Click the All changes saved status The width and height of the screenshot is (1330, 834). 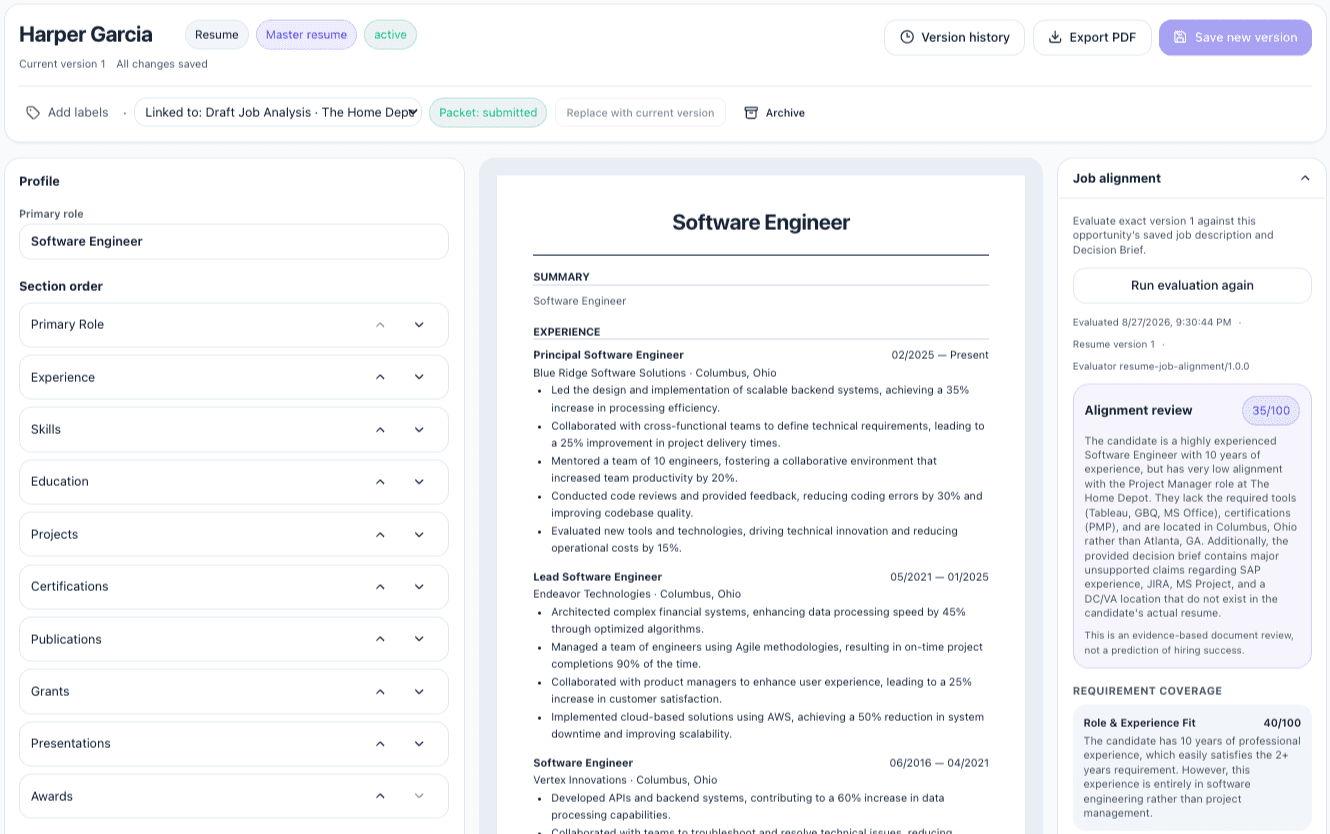coord(162,64)
